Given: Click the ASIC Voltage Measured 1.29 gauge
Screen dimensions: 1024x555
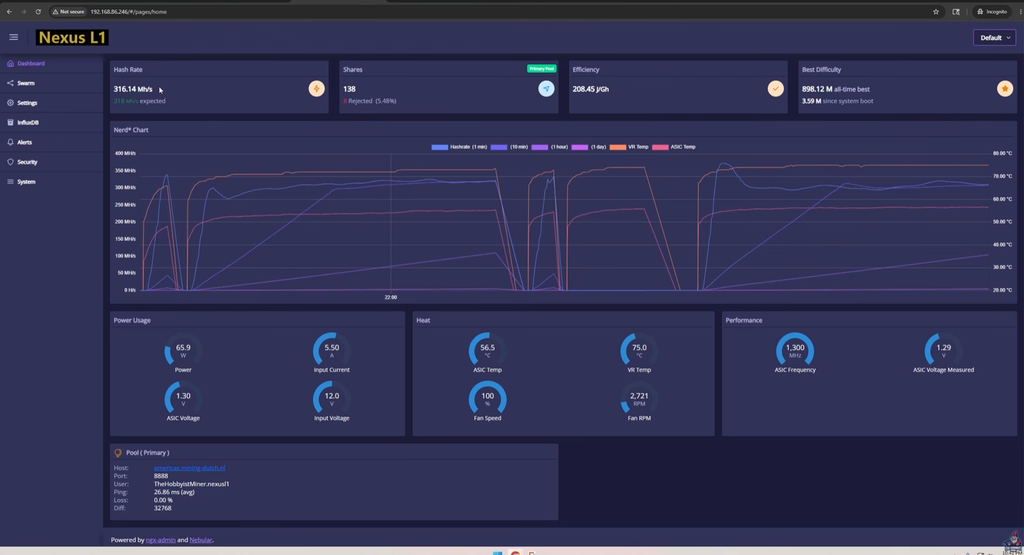Looking at the screenshot, I should click(x=943, y=351).
